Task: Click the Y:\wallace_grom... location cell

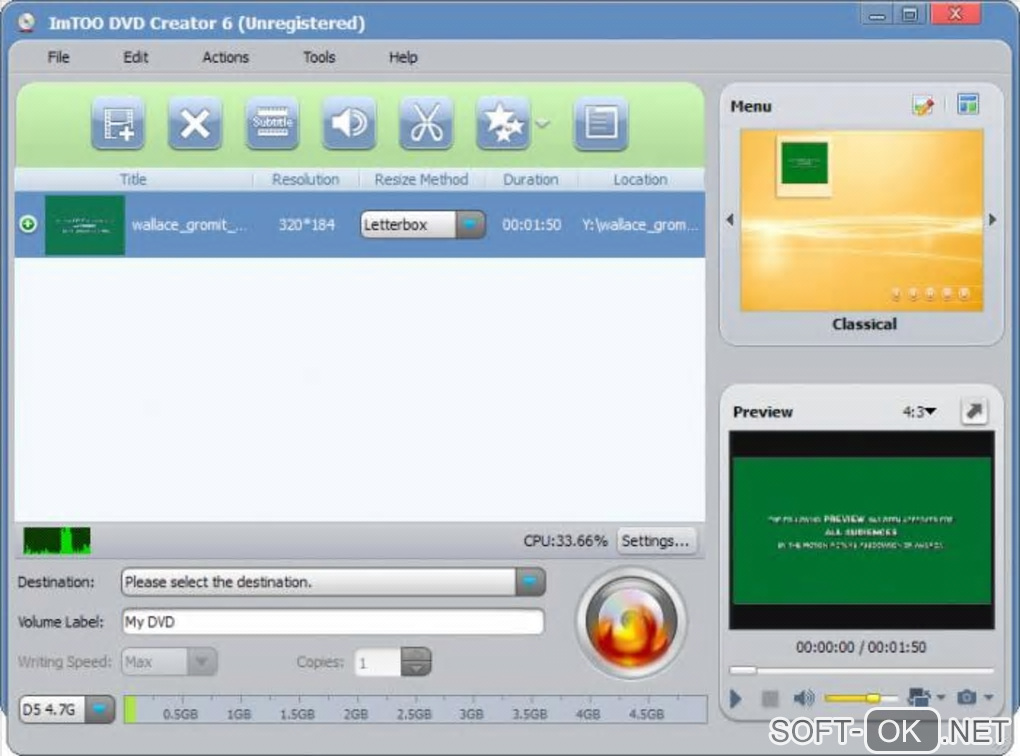Action: (640, 225)
